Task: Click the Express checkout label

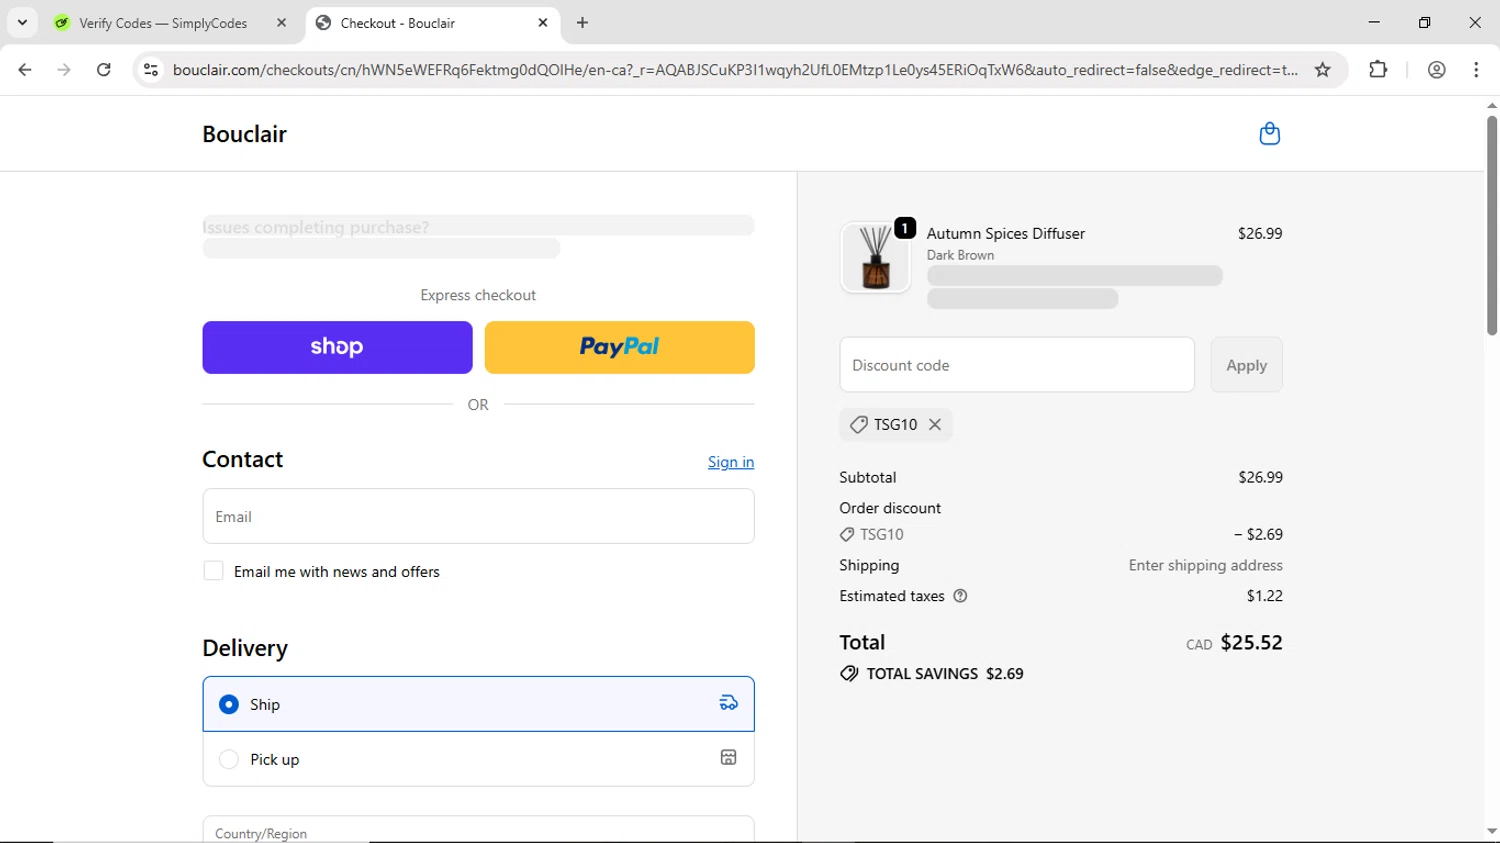Action: tap(478, 295)
